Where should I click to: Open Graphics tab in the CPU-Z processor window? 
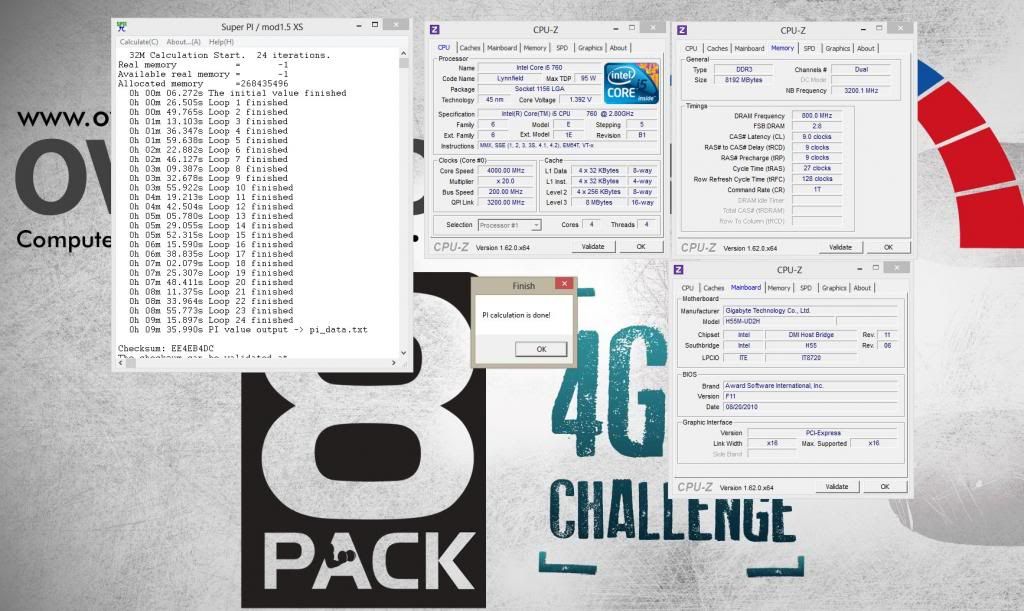pos(590,48)
